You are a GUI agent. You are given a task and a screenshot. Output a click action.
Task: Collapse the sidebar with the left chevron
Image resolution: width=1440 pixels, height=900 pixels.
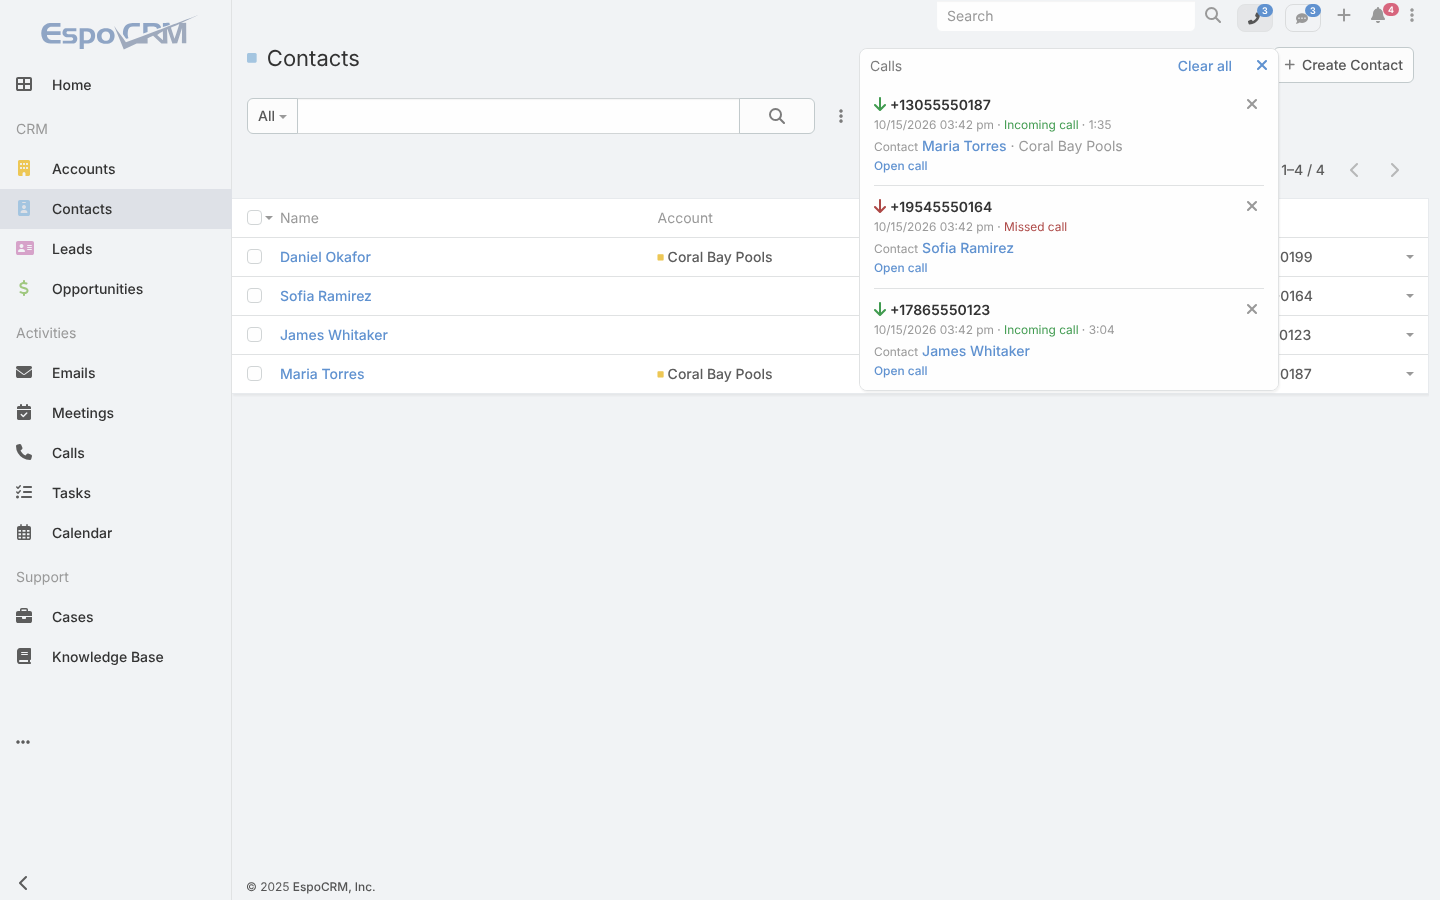point(23,883)
